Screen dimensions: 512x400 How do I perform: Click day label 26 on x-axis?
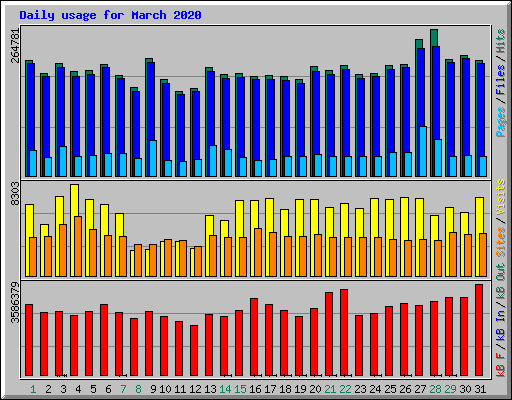[405, 389]
